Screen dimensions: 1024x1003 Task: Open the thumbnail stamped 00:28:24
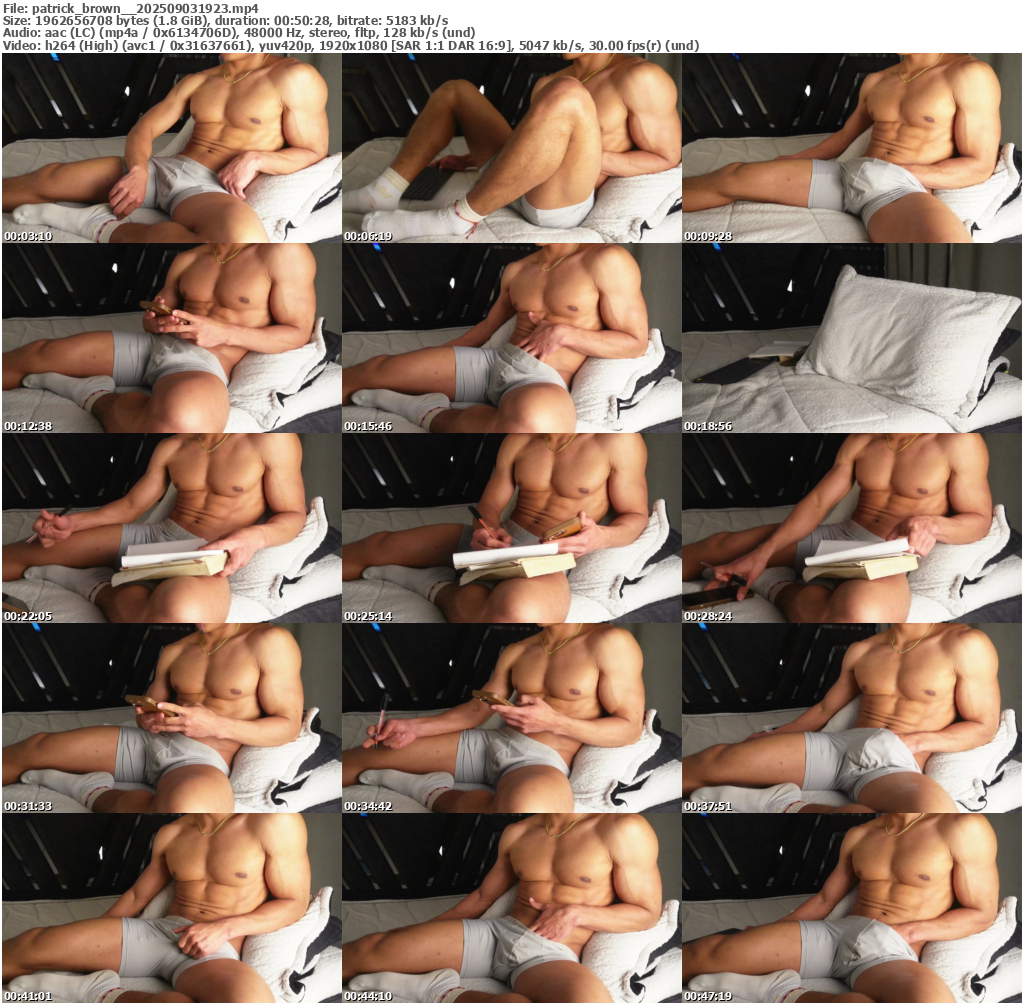[x=852, y=528]
